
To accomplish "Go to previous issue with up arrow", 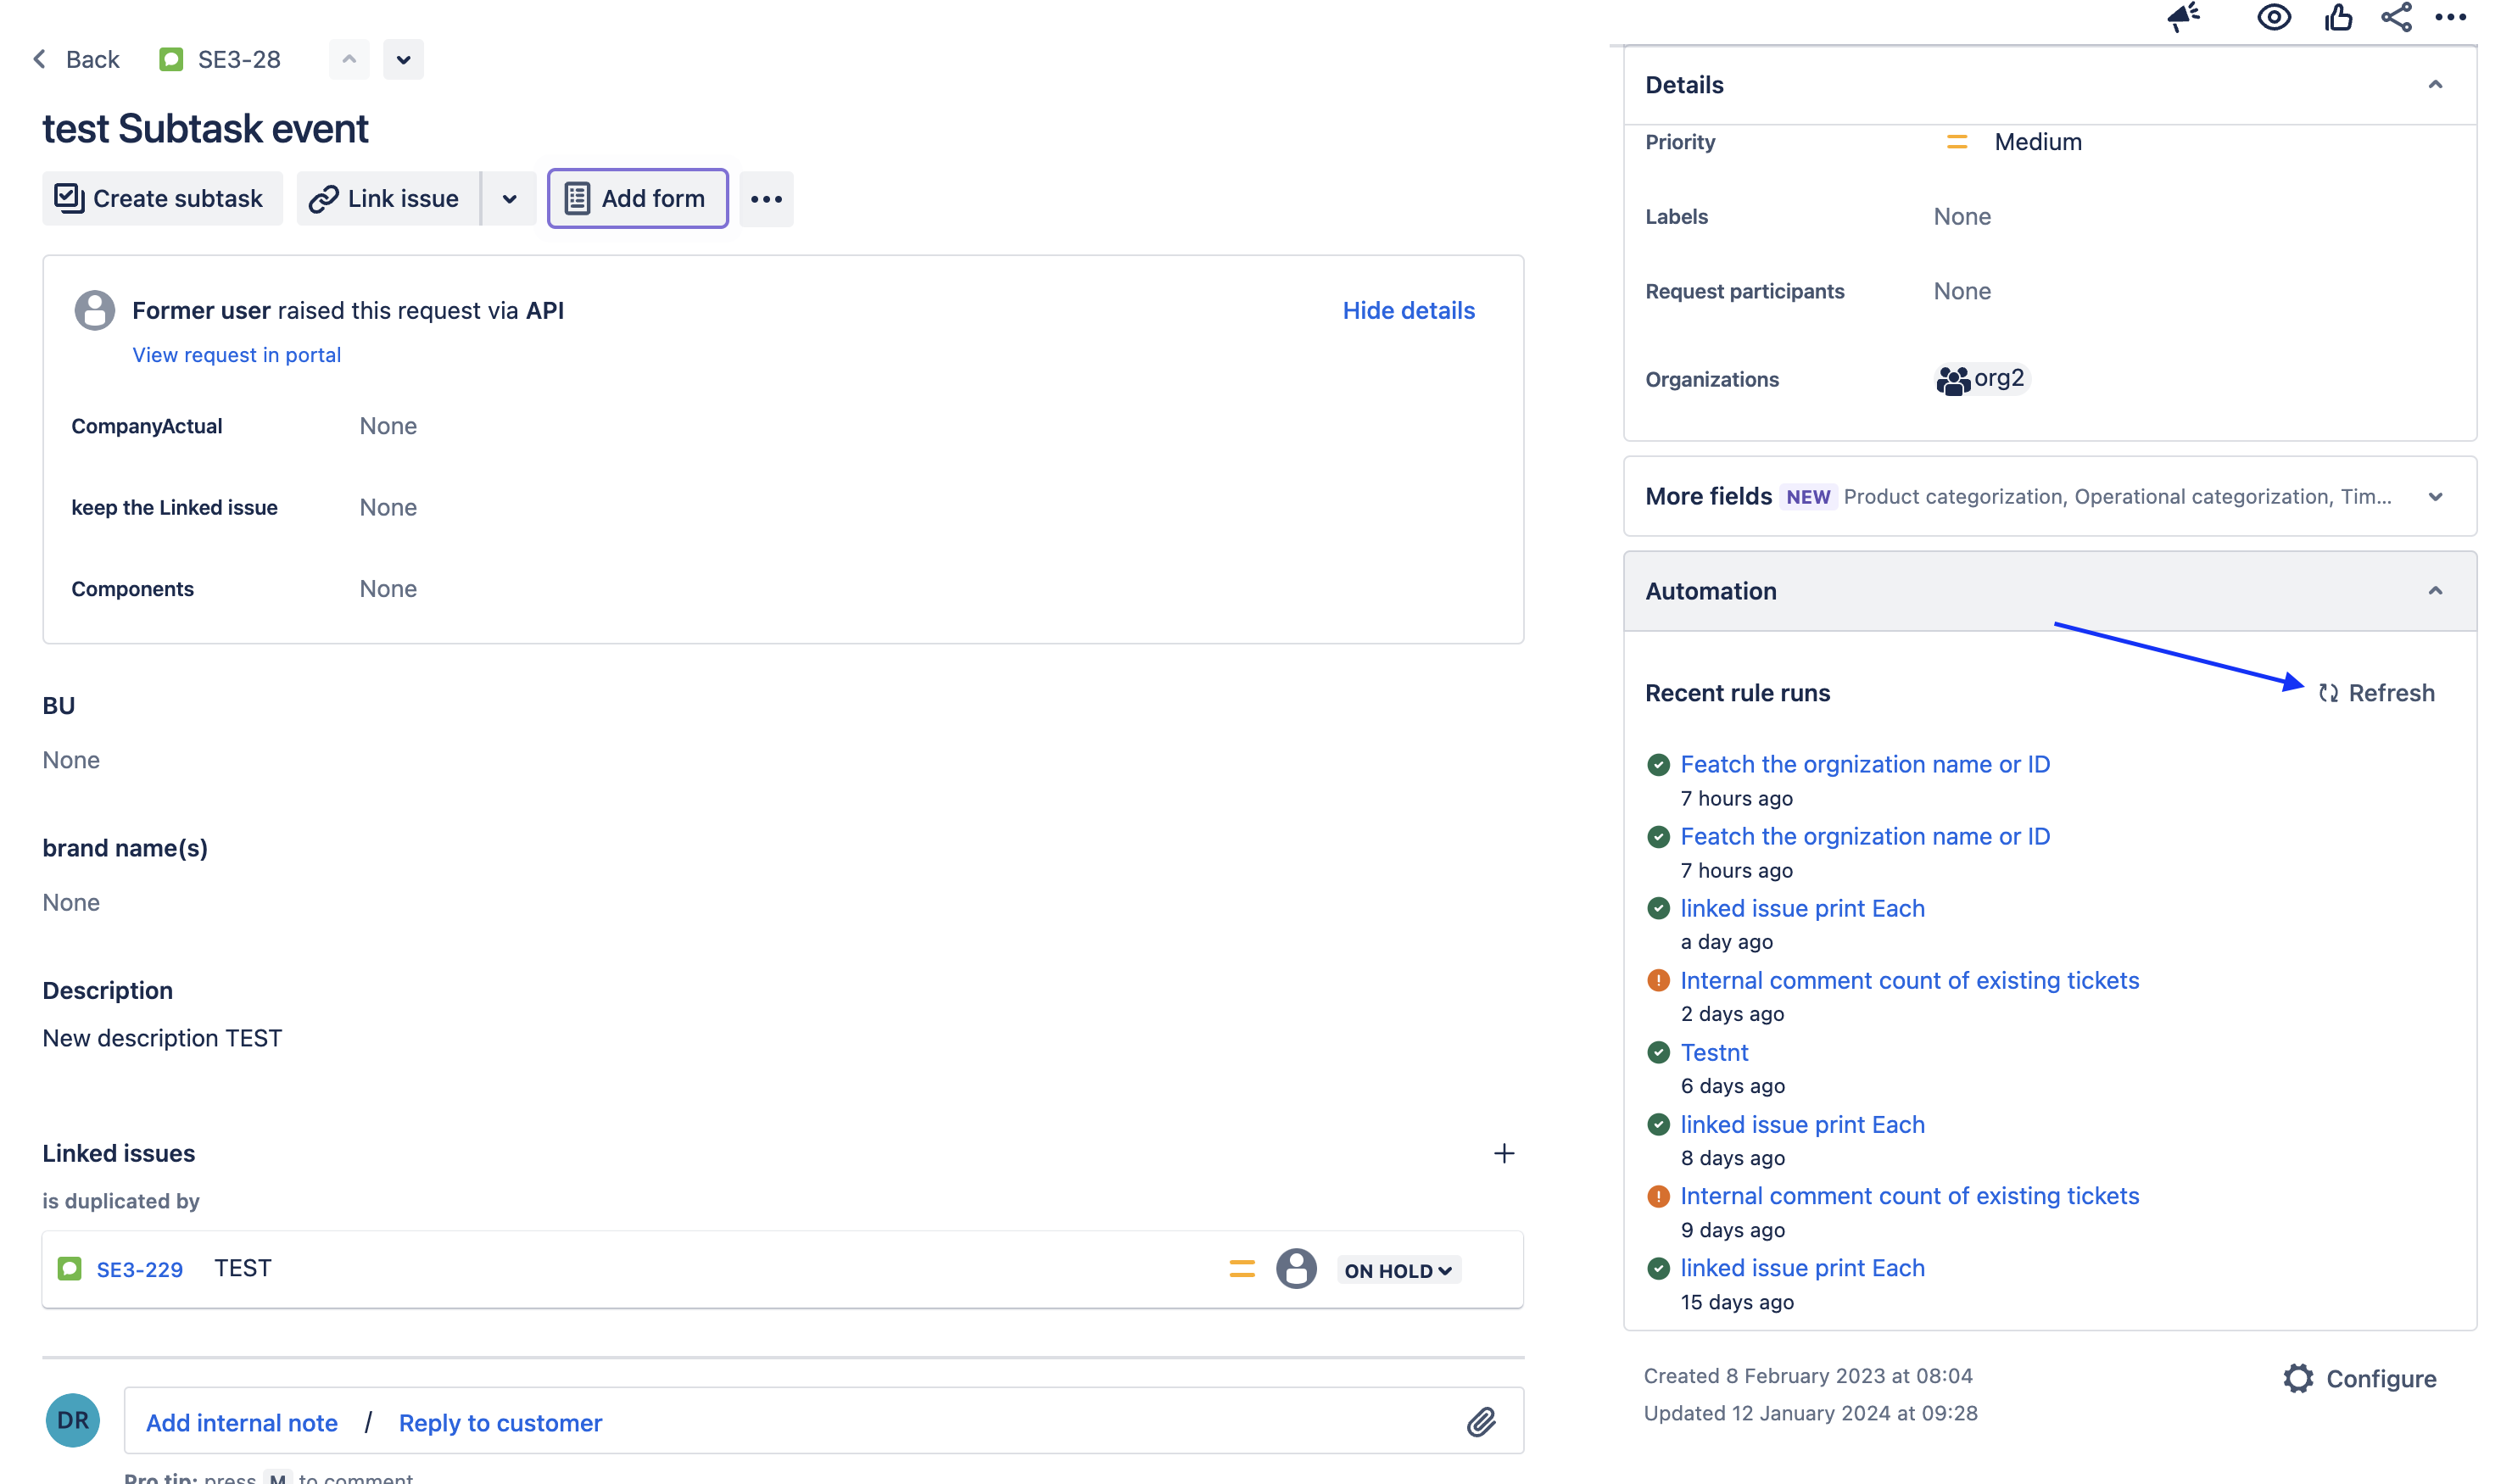I will coord(349,60).
